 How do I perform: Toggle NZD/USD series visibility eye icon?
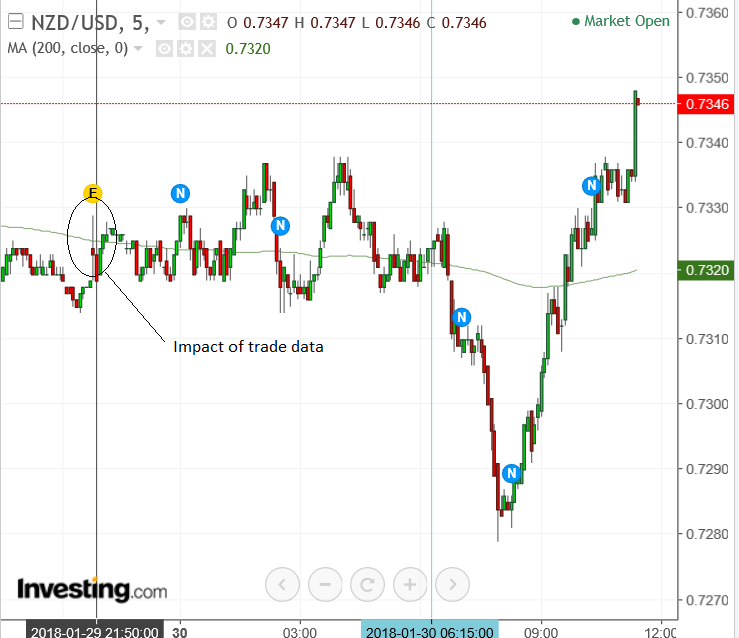click(187, 22)
